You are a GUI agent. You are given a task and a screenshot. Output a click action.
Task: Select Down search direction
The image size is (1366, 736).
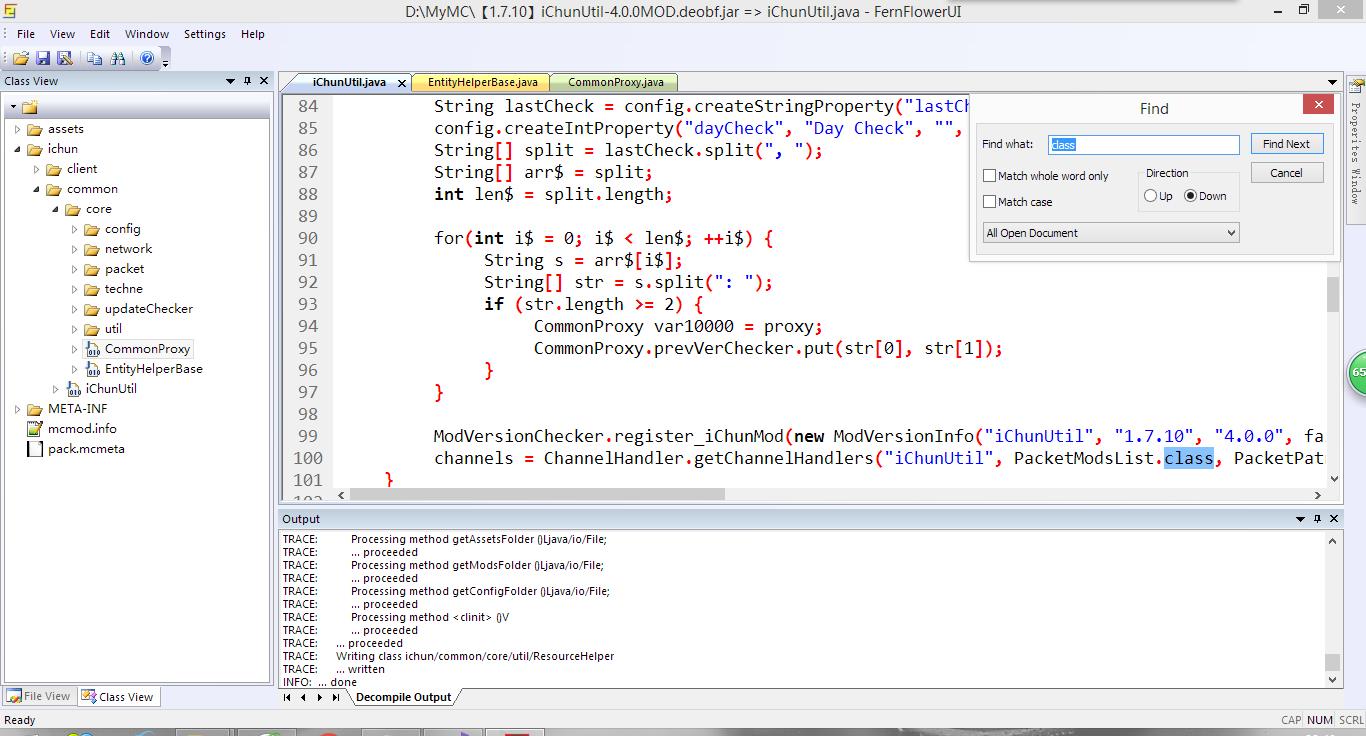[1190, 196]
